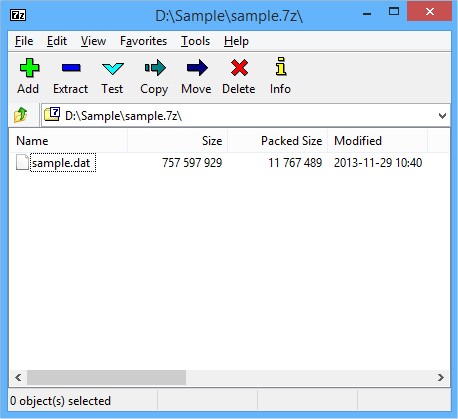Minimize the 7-Zip window
The width and height of the screenshot is (458, 419).
click(367, 14)
